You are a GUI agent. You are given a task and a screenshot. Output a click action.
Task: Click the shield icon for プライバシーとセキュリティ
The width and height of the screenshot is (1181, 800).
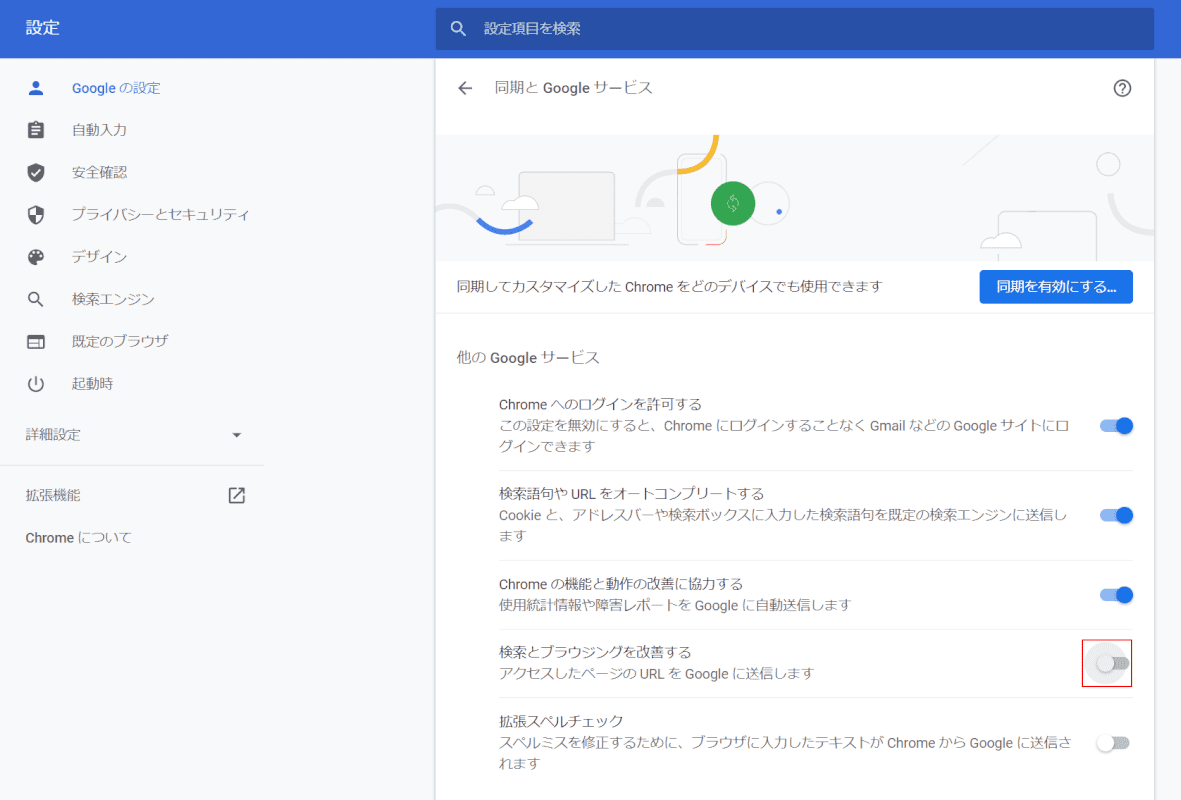tap(35, 215)
